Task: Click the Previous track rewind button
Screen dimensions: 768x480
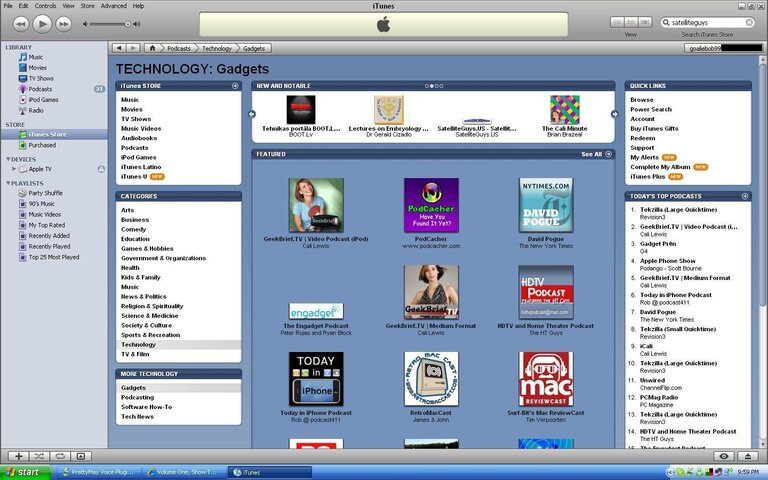Action: (21, 24)
